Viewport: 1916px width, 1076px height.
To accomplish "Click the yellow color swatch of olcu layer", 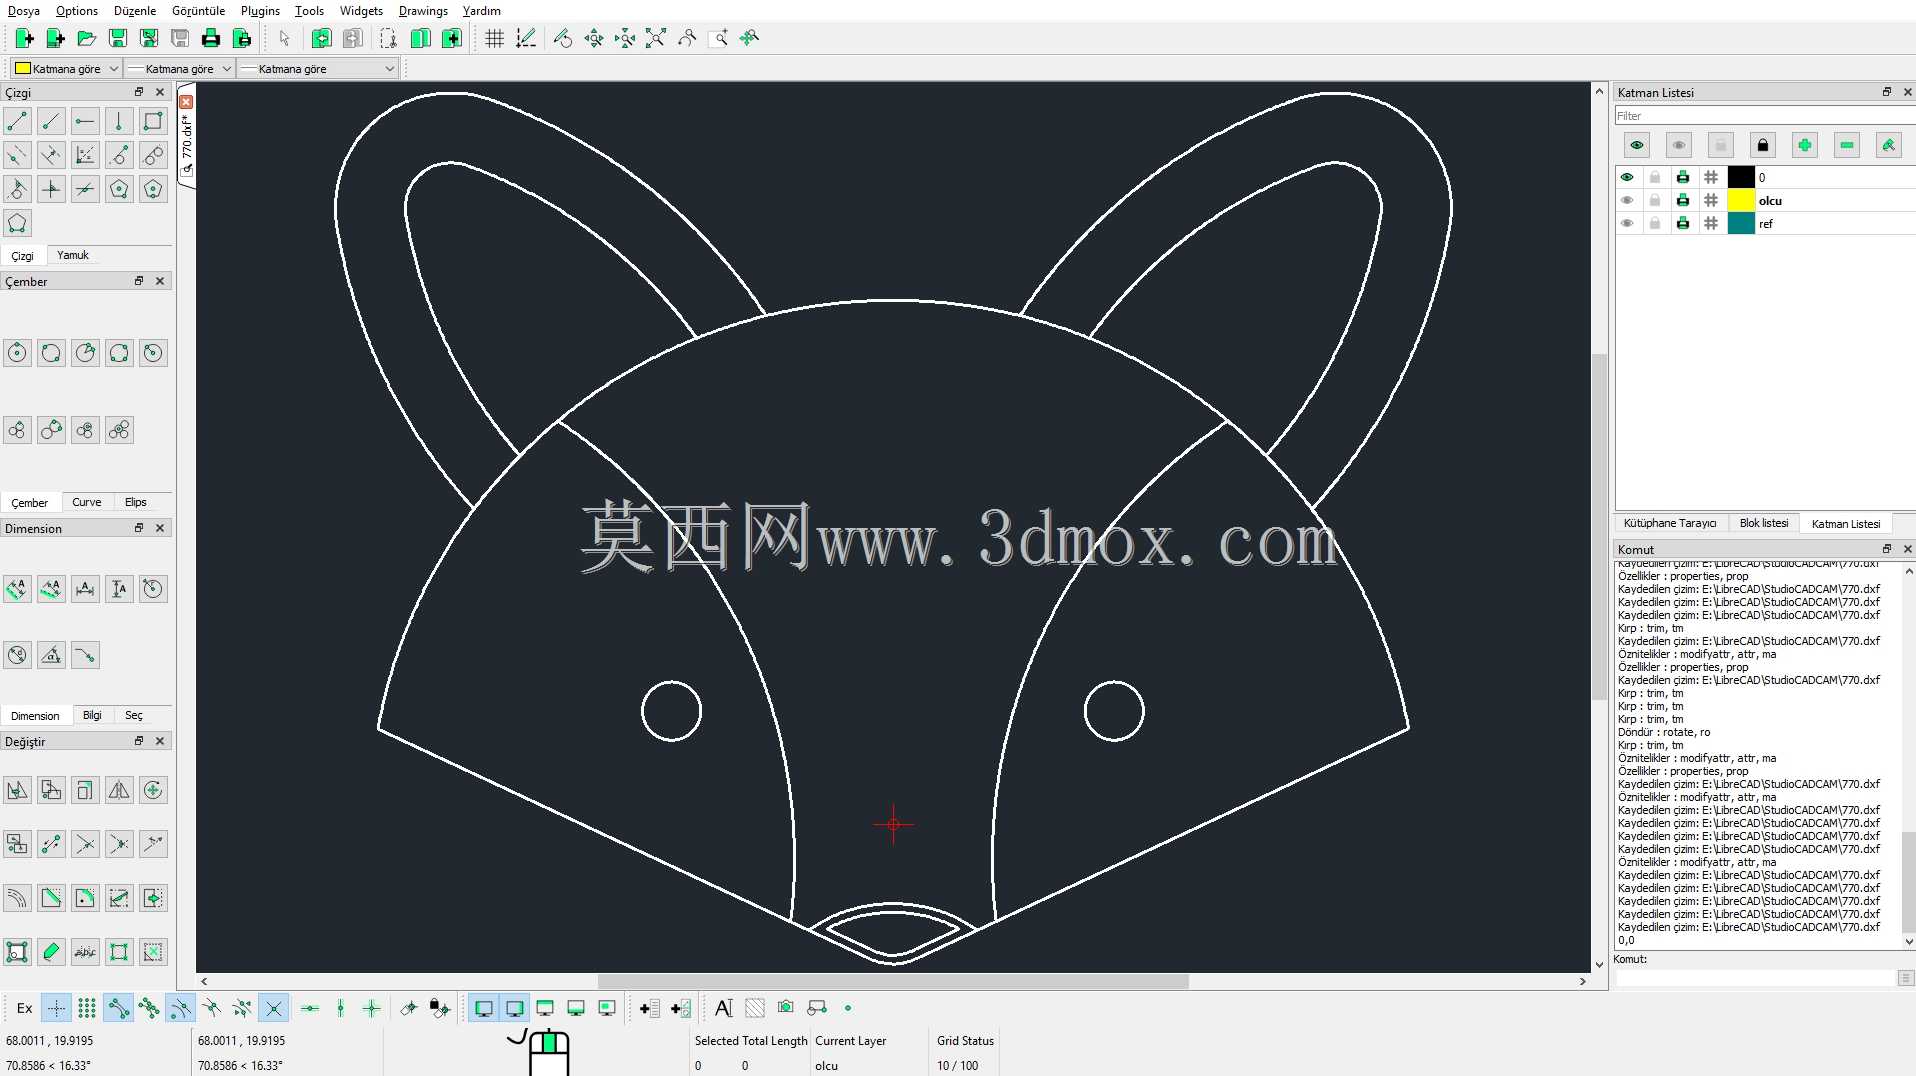I will 1741,200.
